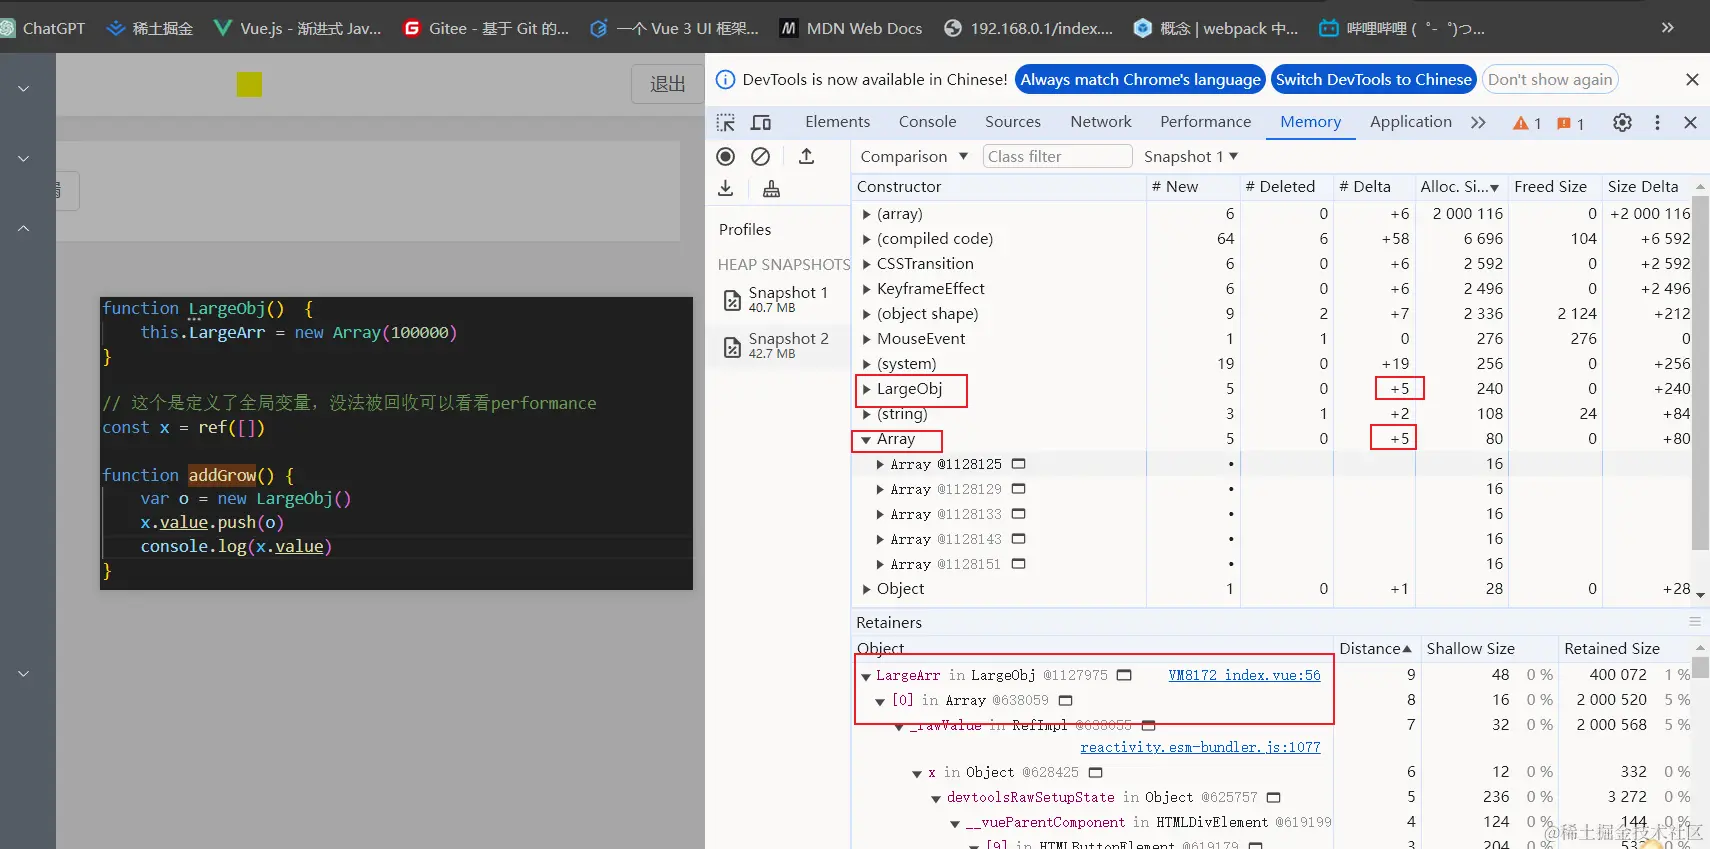Open reactivity.esm-bundler.js:1077 source link
Screen dimensions: 1710x849
coord(1200,747)
